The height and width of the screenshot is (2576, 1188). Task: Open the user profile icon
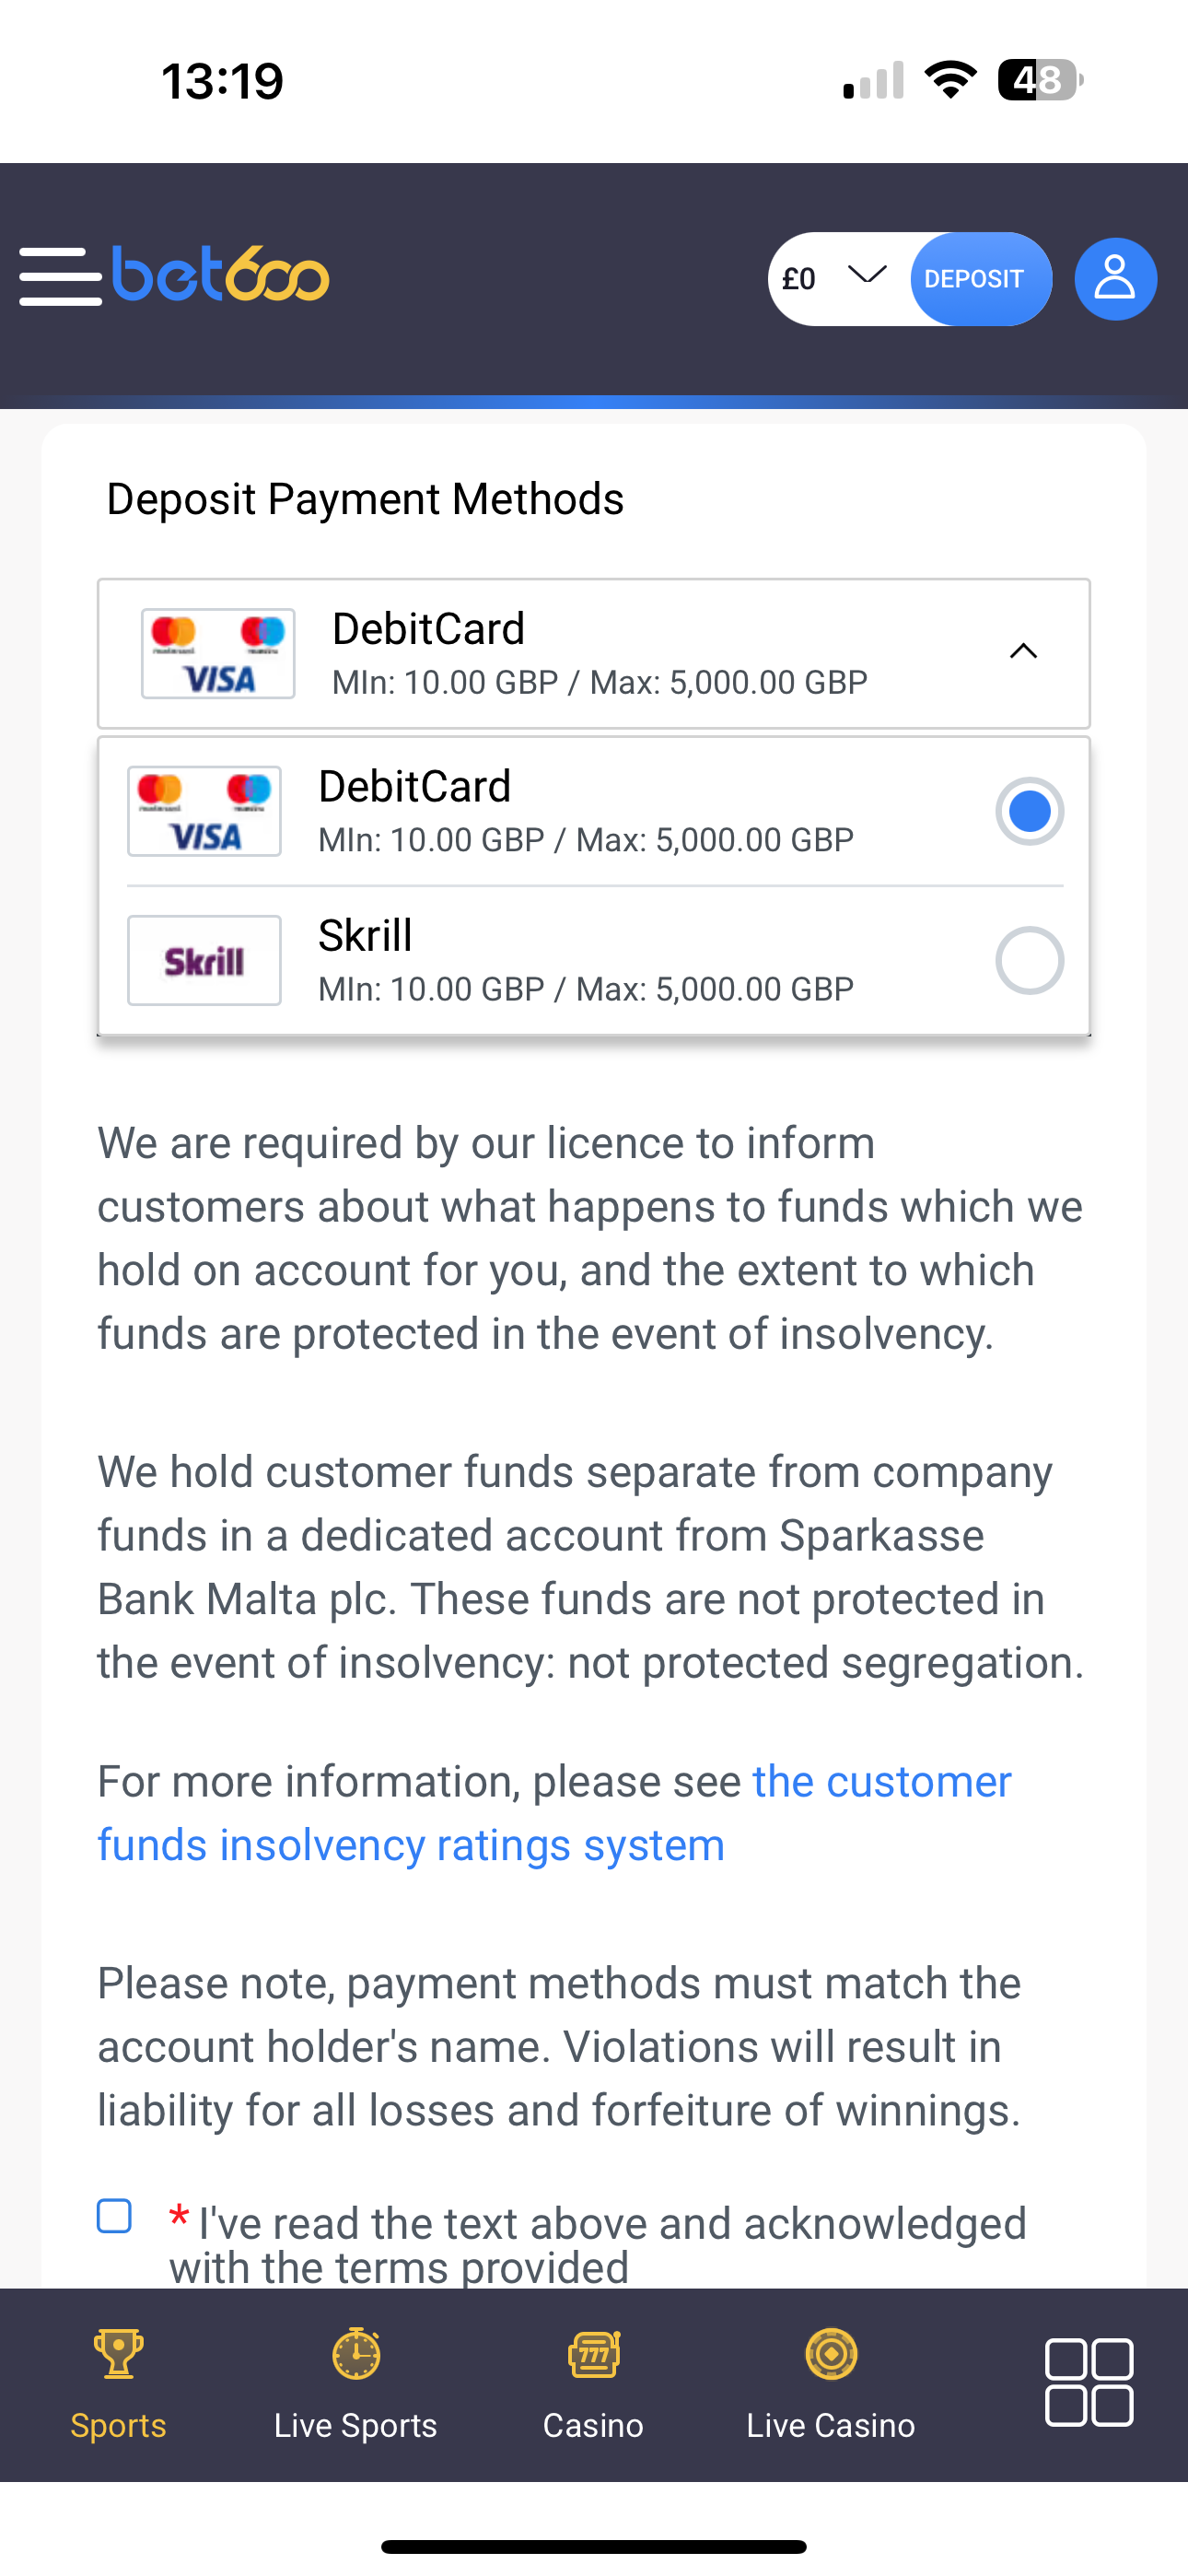1115,279
